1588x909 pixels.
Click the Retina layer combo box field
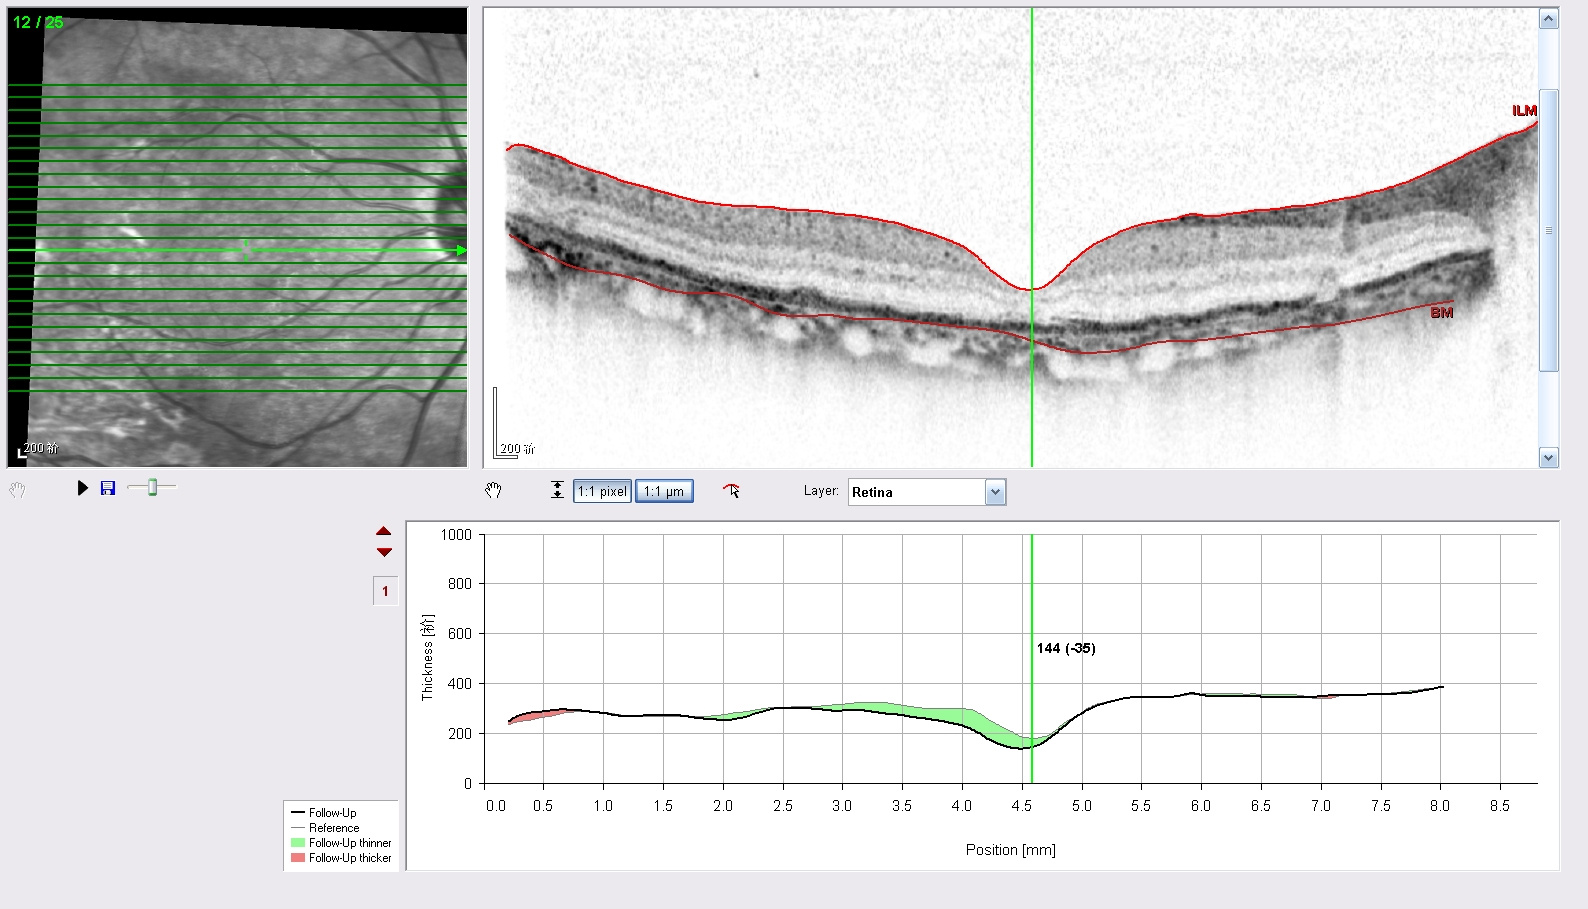click(927, 492)
